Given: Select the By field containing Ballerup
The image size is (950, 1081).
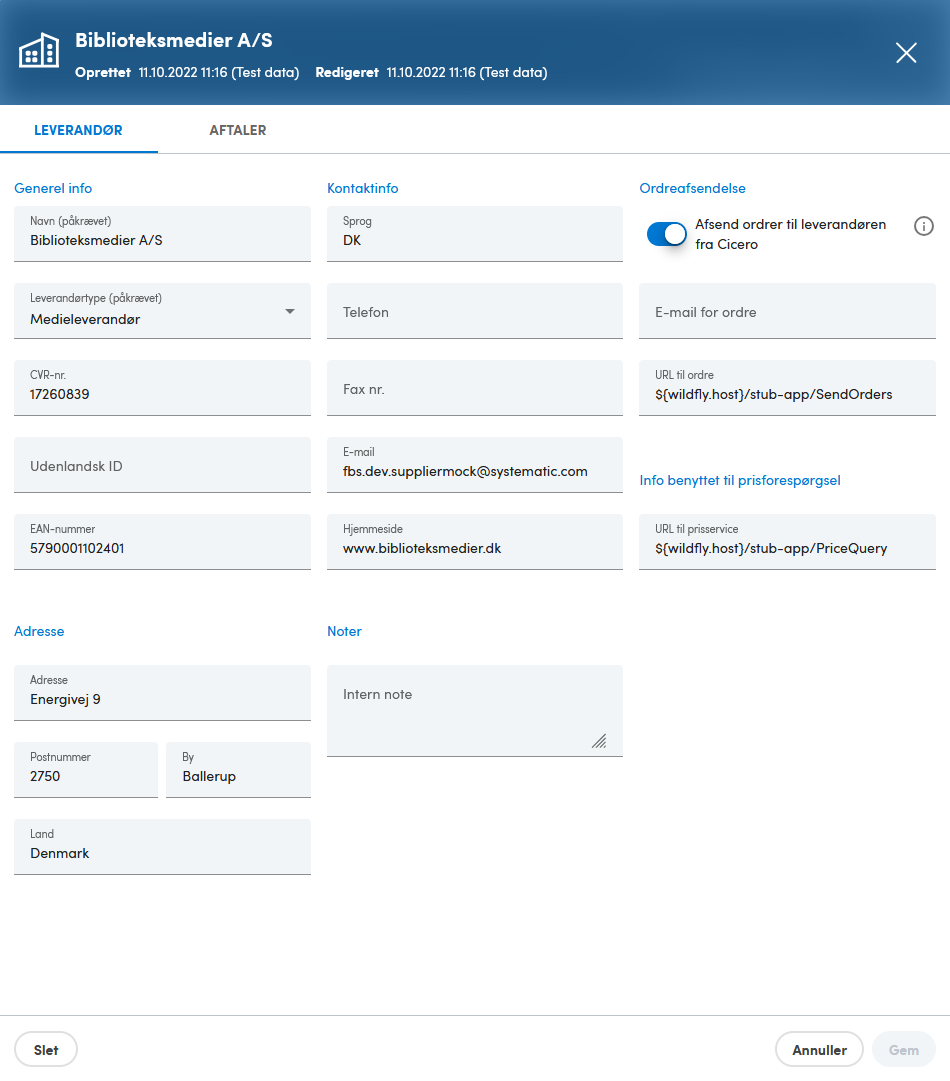Looking at the screenshot, I should [x=239, y=770].
